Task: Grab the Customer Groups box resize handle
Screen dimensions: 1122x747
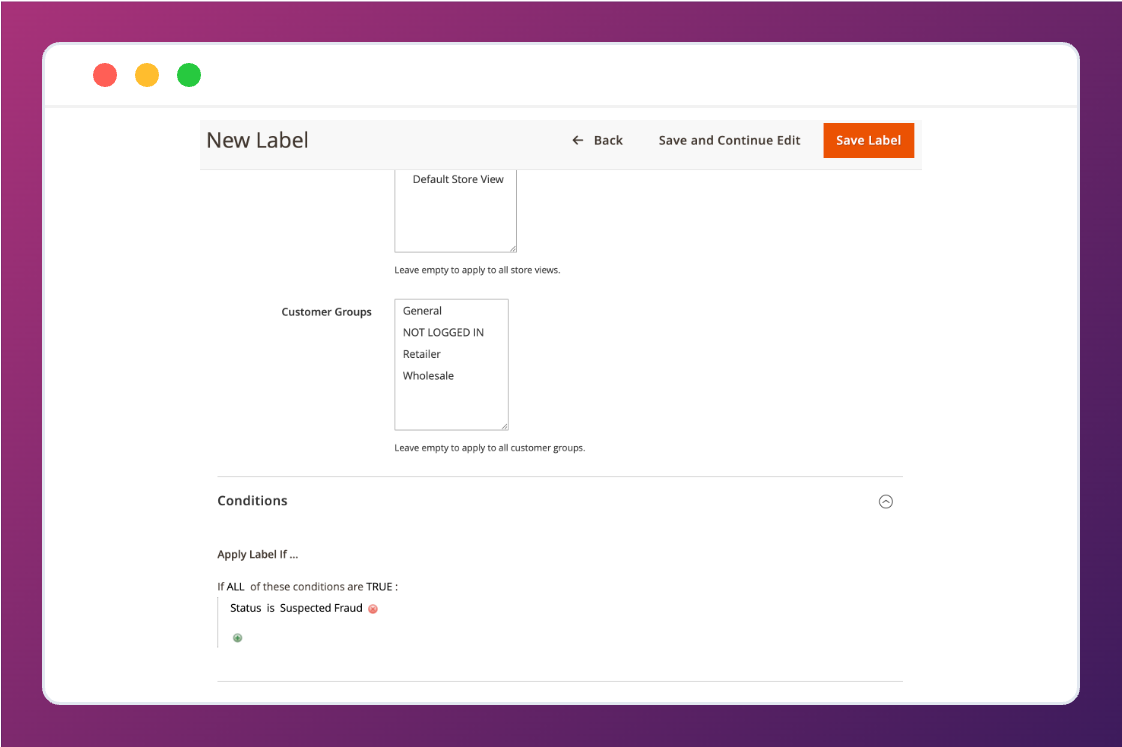Action: [504, 426]
